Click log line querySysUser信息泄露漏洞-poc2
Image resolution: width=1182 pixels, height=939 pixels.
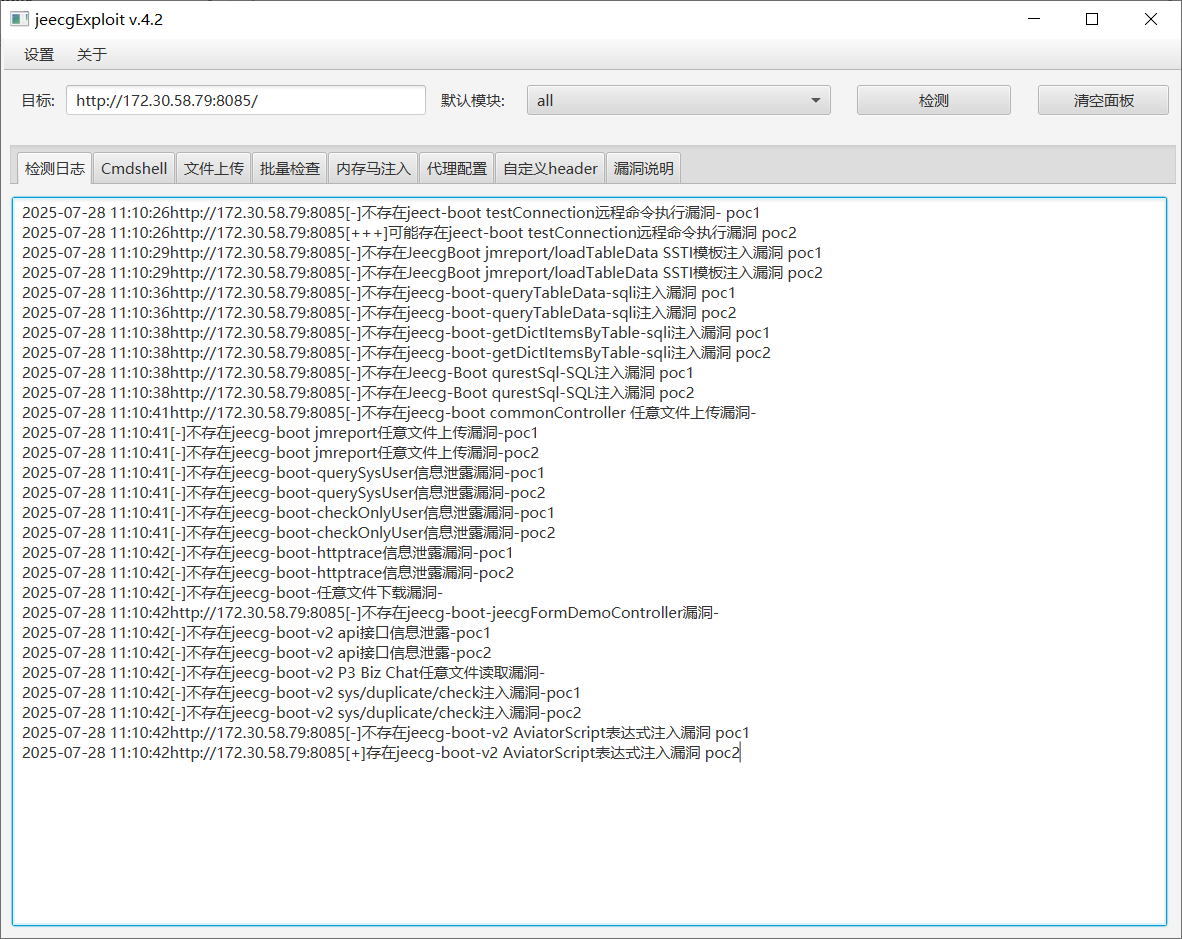(283, 492)
